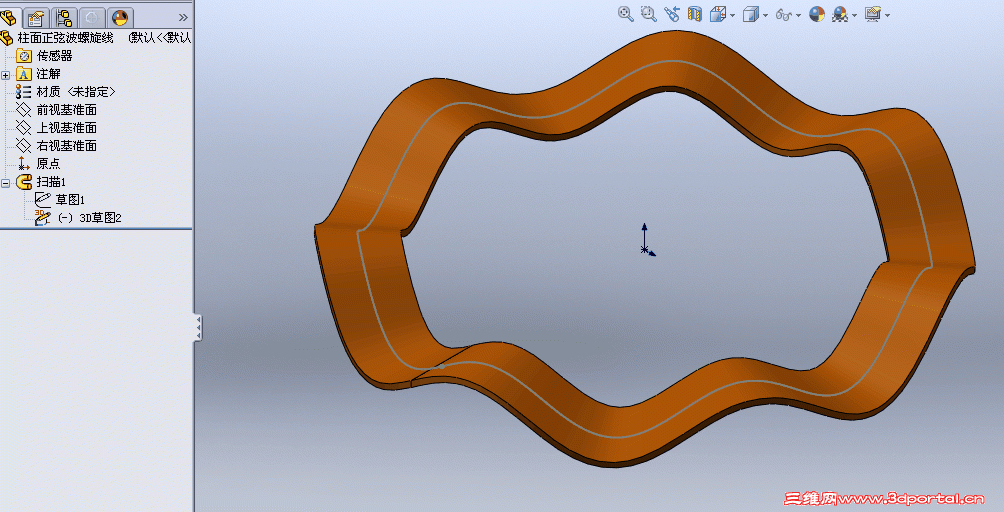1004x512 pixels.
Task: Open the FeatureManager design tree tab
Action: (9, 17)
